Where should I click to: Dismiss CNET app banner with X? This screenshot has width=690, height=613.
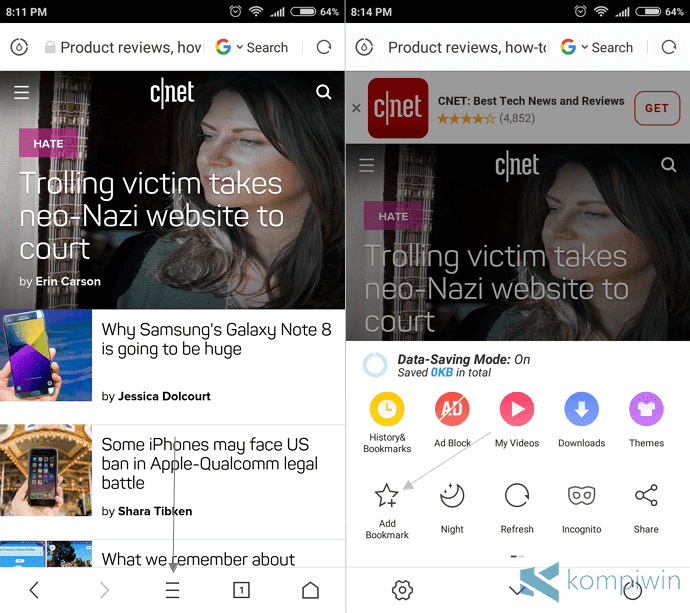[x=356, y=108]
